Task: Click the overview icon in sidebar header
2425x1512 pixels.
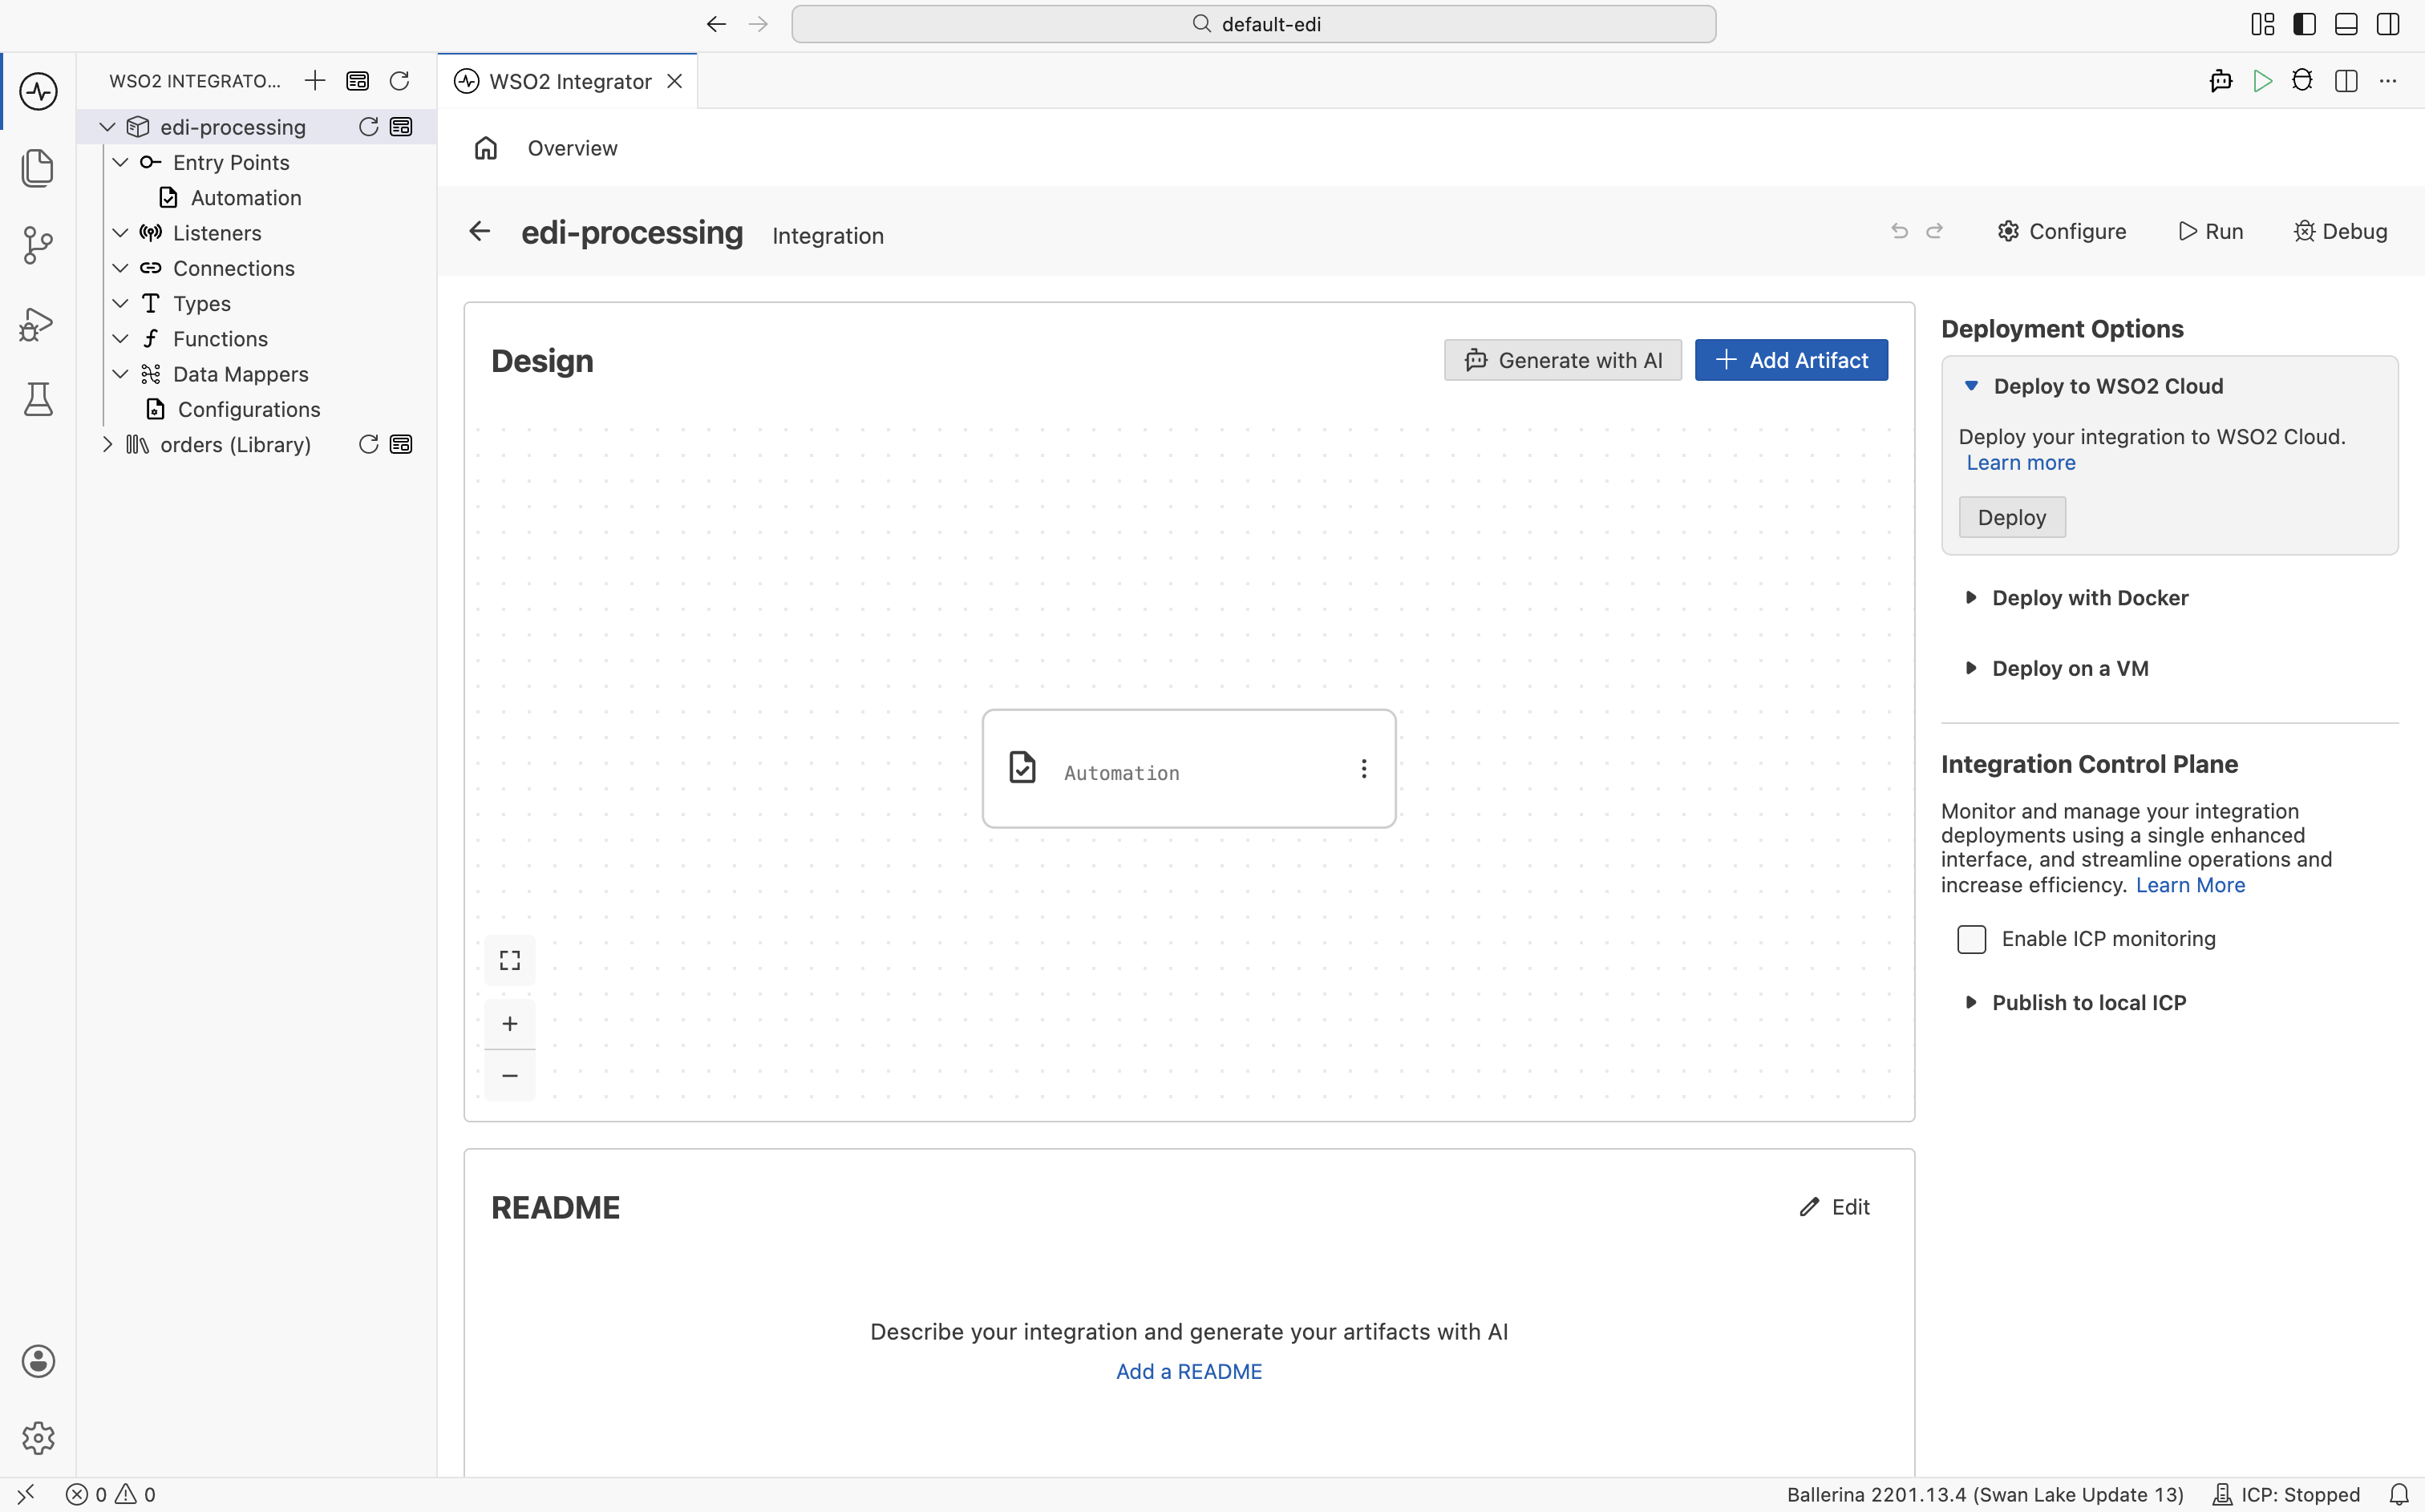Action: (x=357, y=81)
